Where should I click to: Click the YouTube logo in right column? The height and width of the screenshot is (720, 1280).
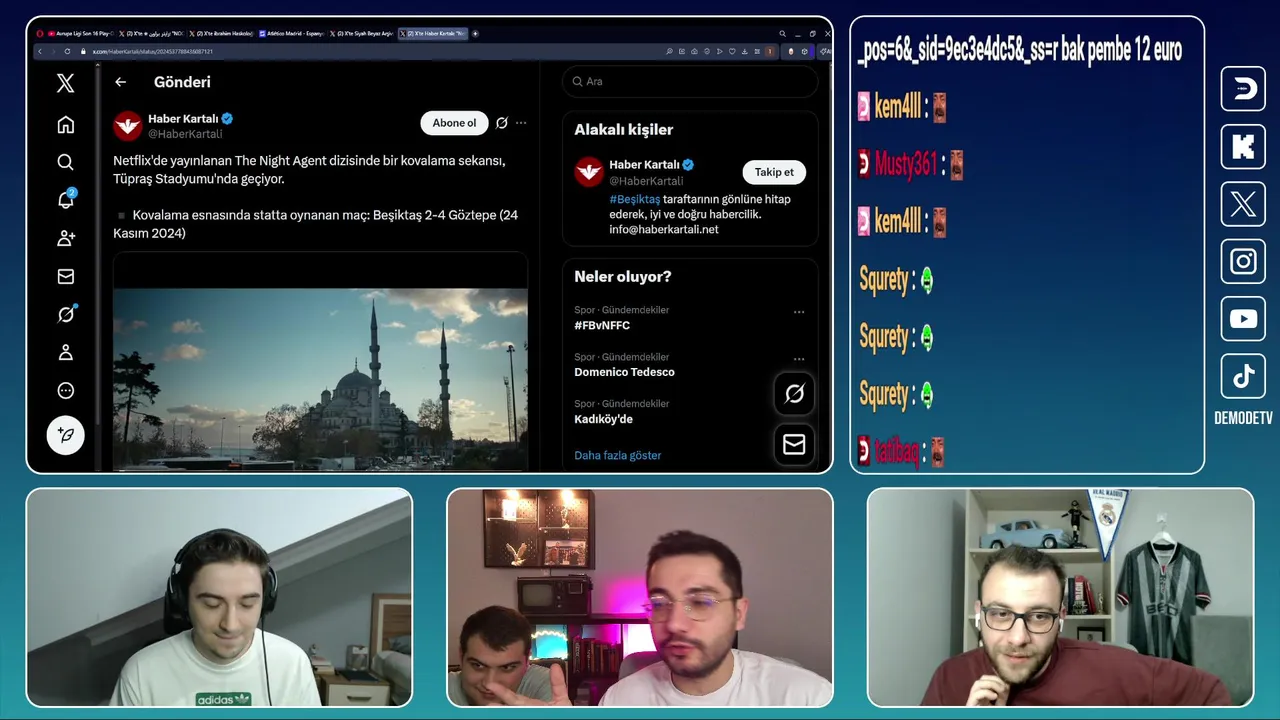click(1243, 319)
